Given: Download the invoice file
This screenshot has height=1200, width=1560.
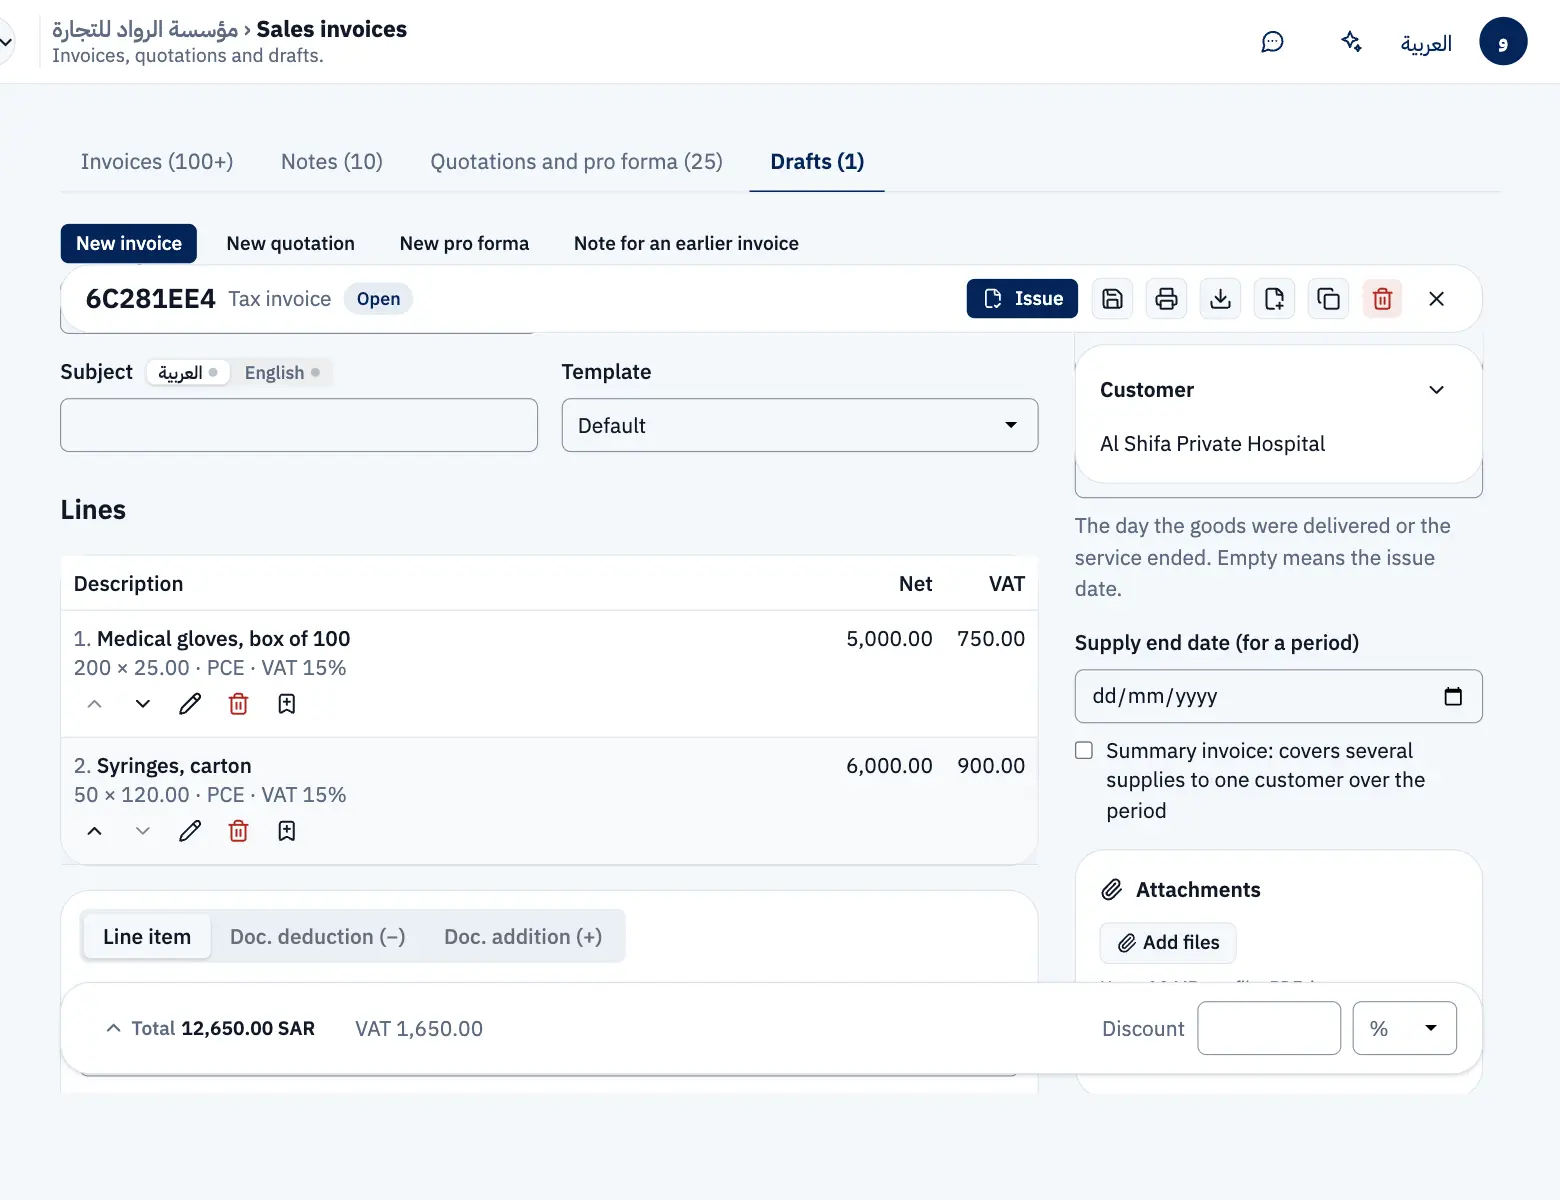Looking at the screenshot, I should [1220, 299].
